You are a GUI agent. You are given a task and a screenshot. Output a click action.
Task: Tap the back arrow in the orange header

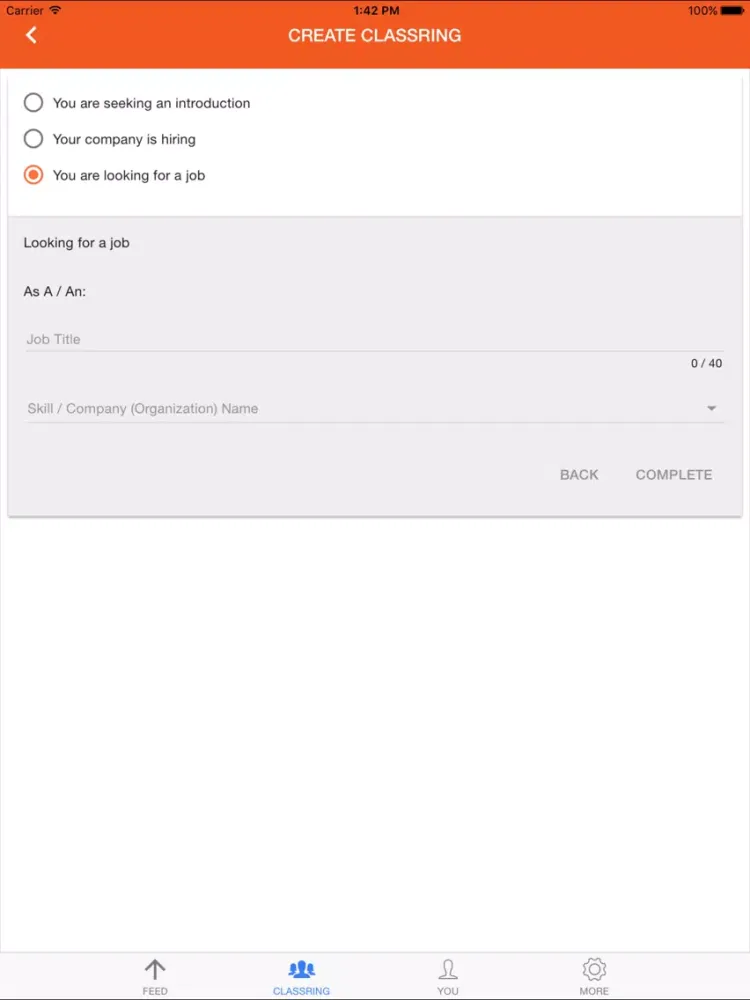32,35
